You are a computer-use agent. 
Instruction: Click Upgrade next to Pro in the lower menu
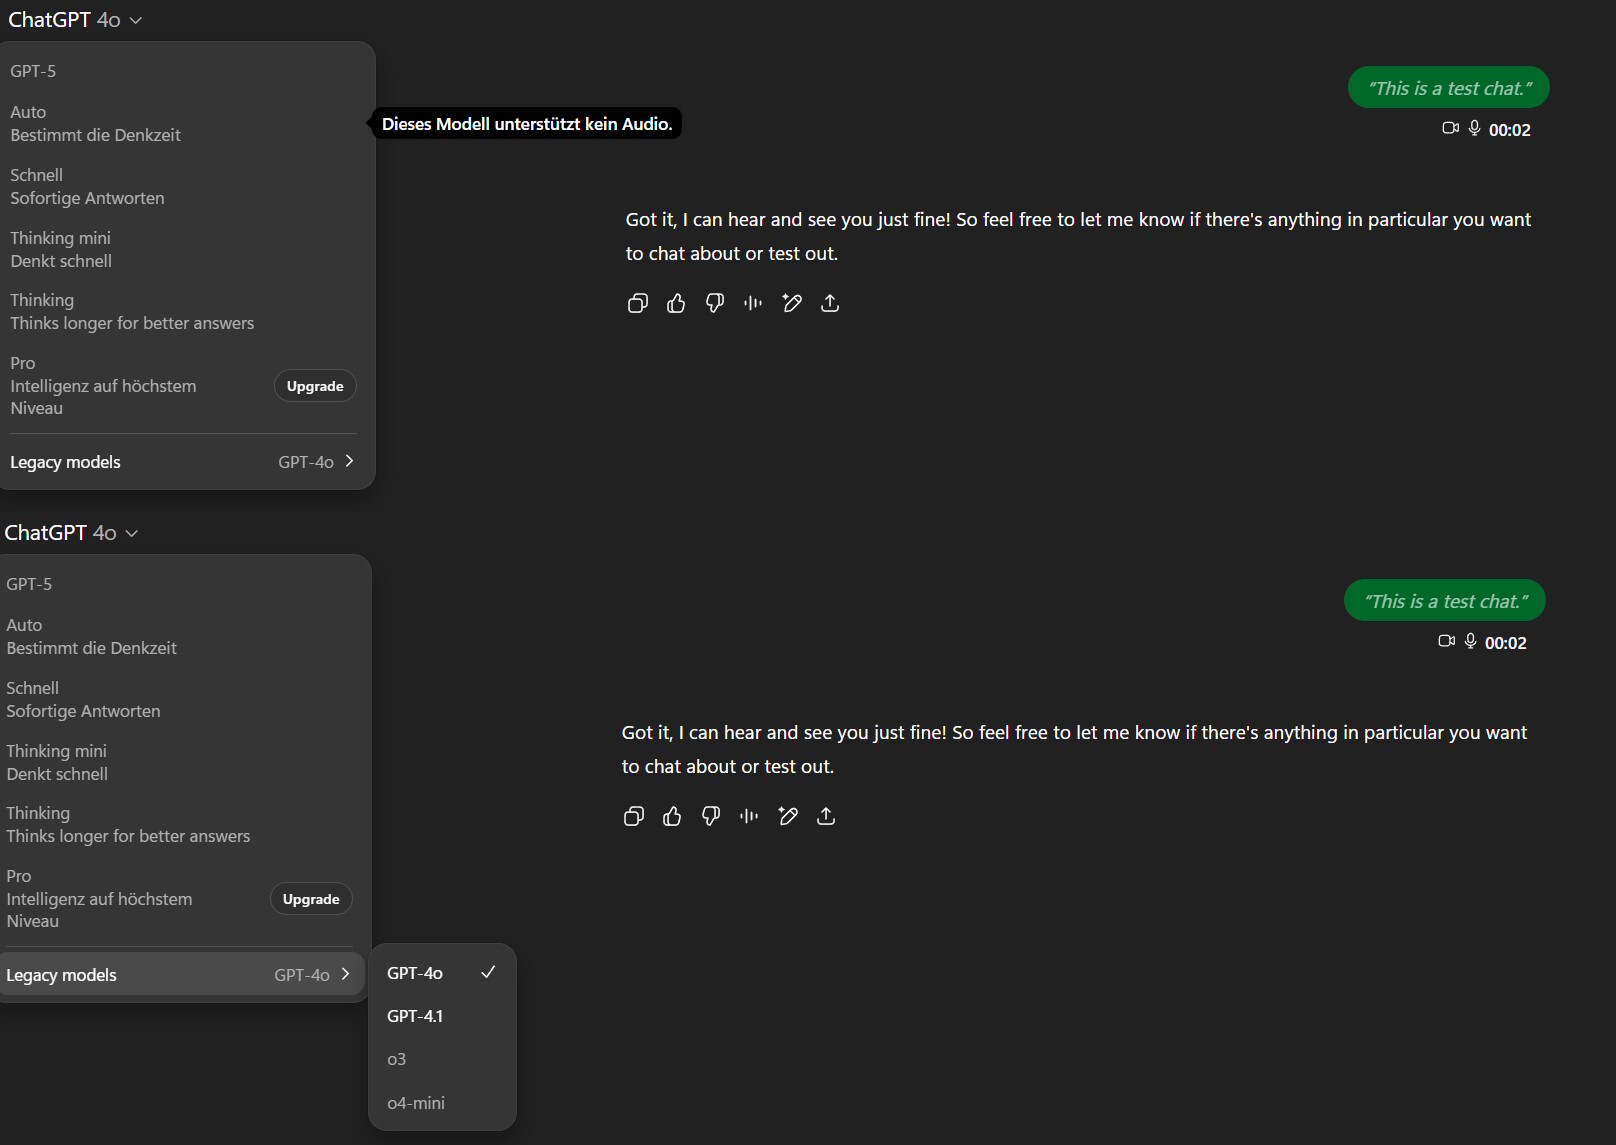pyautogui.click(x=311, y=899)
